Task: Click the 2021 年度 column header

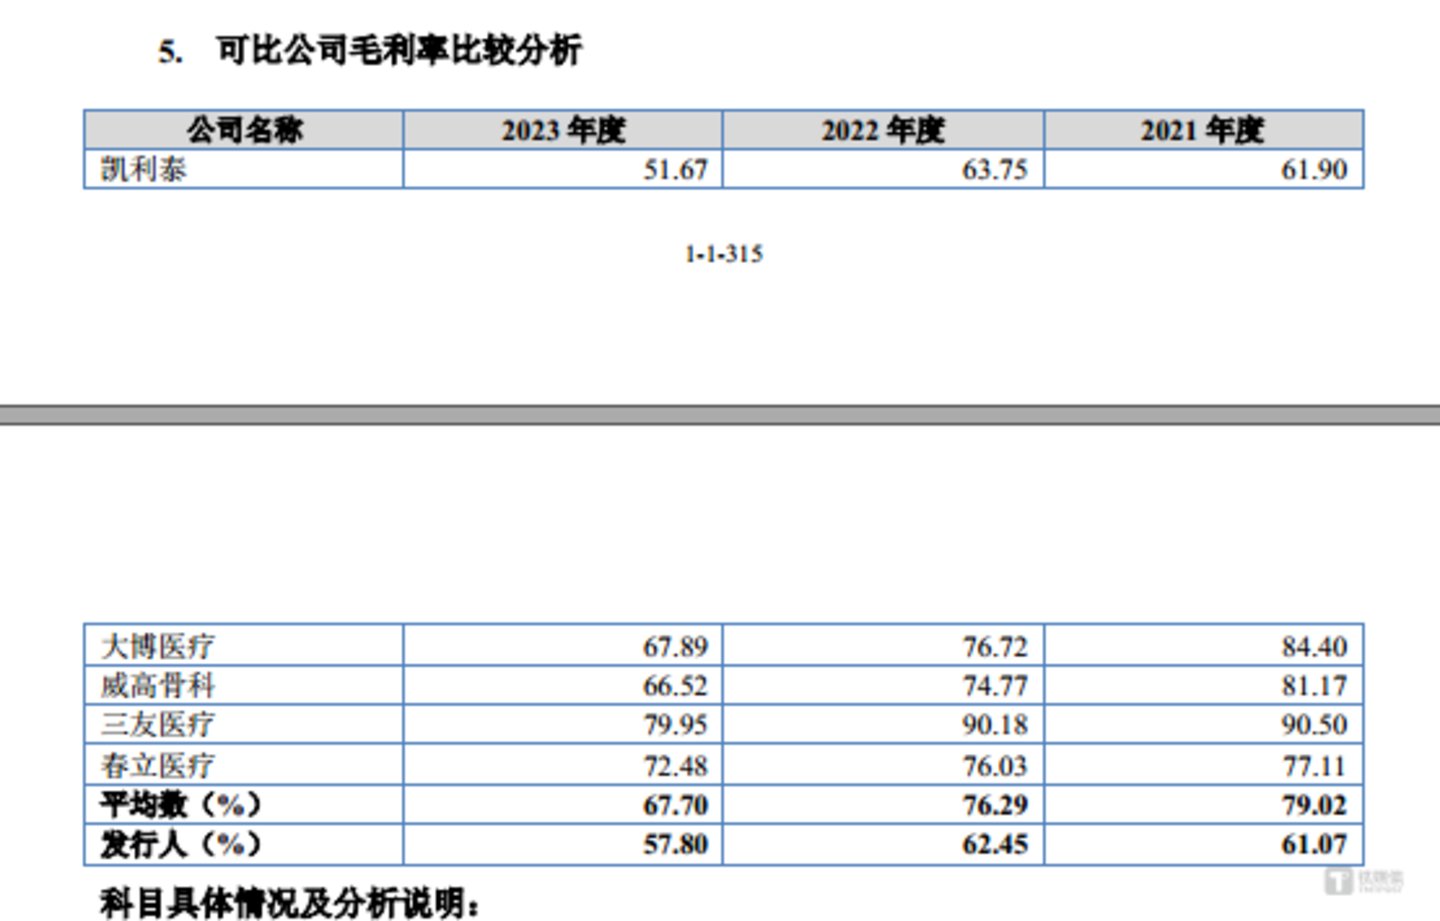Action: [1203, 130]
